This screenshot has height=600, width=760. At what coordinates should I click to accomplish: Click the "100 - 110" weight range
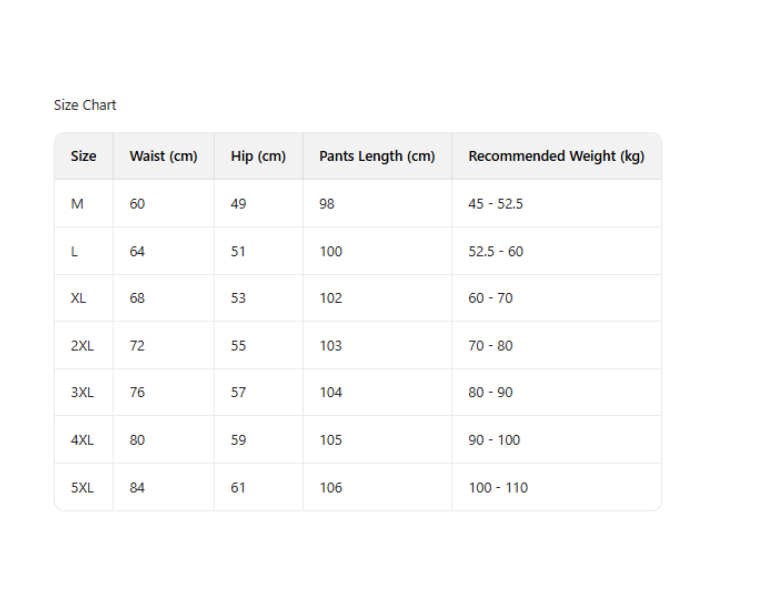(498, 488)
